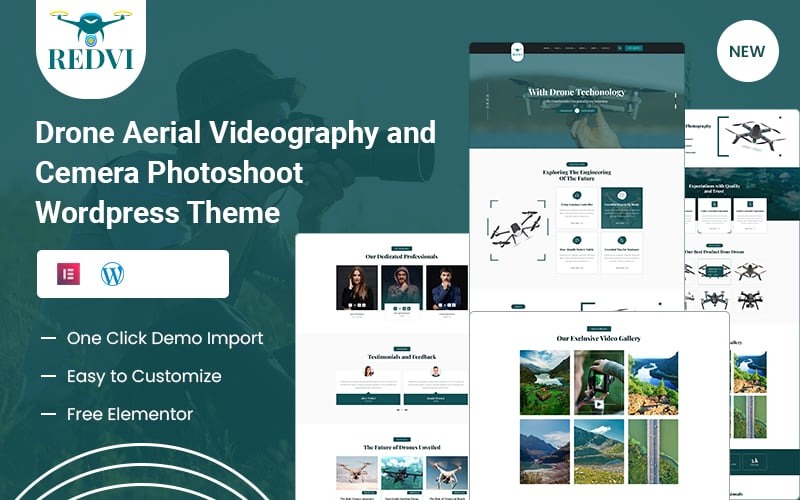
Task: Click the WordPress logo icon
Action: point(113,274)
